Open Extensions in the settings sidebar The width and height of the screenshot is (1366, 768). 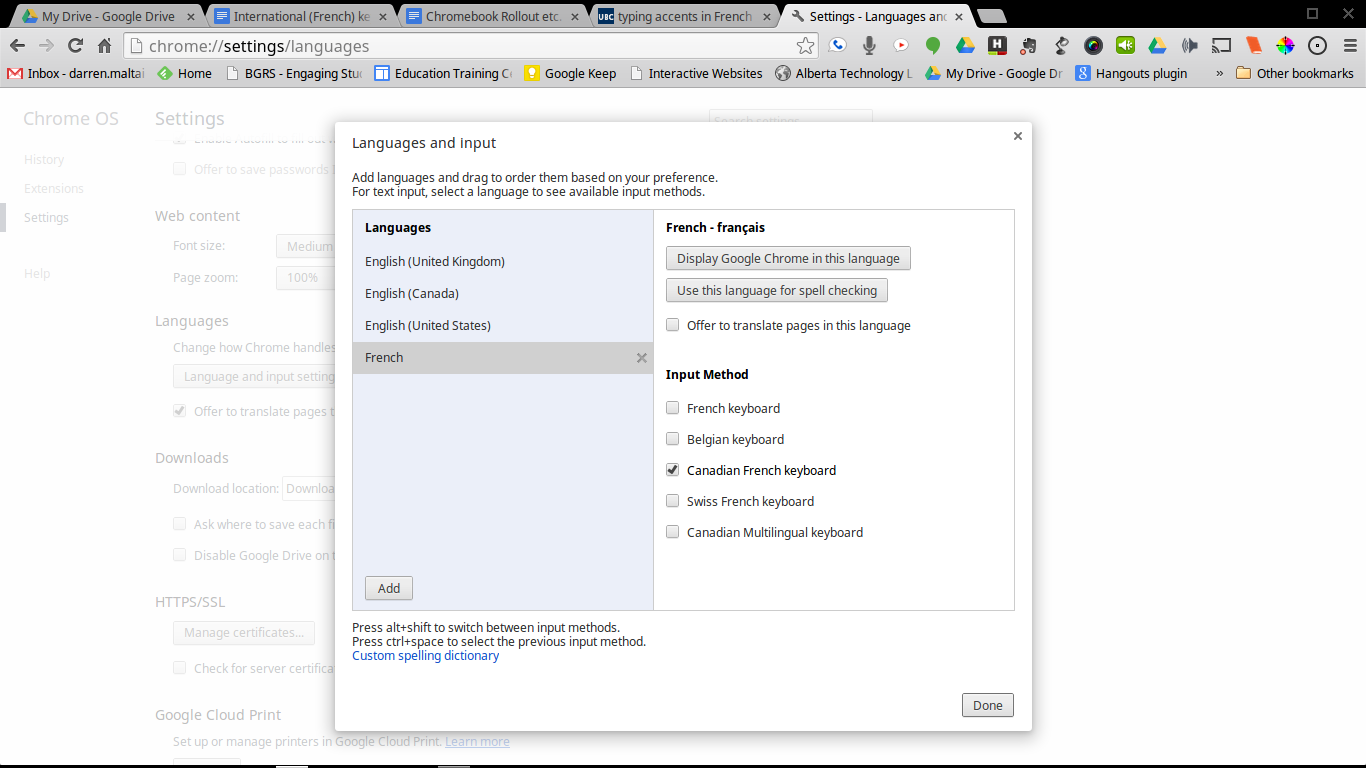click(x=54, y=189)
